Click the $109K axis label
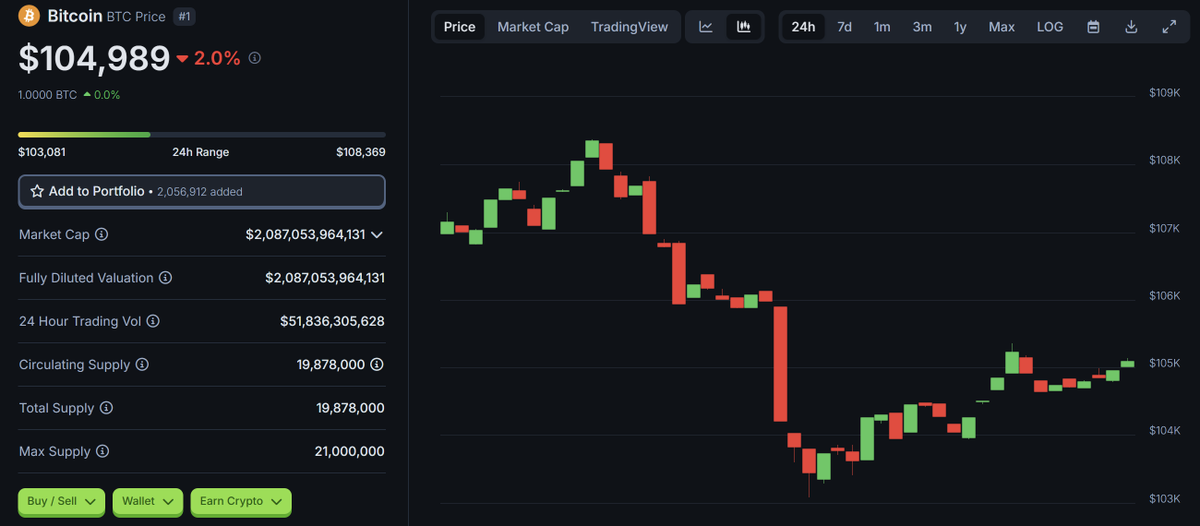Image resolution: width=1200 pixels, height=526 pixels. pyautogui.click(x=1165, y=93)
